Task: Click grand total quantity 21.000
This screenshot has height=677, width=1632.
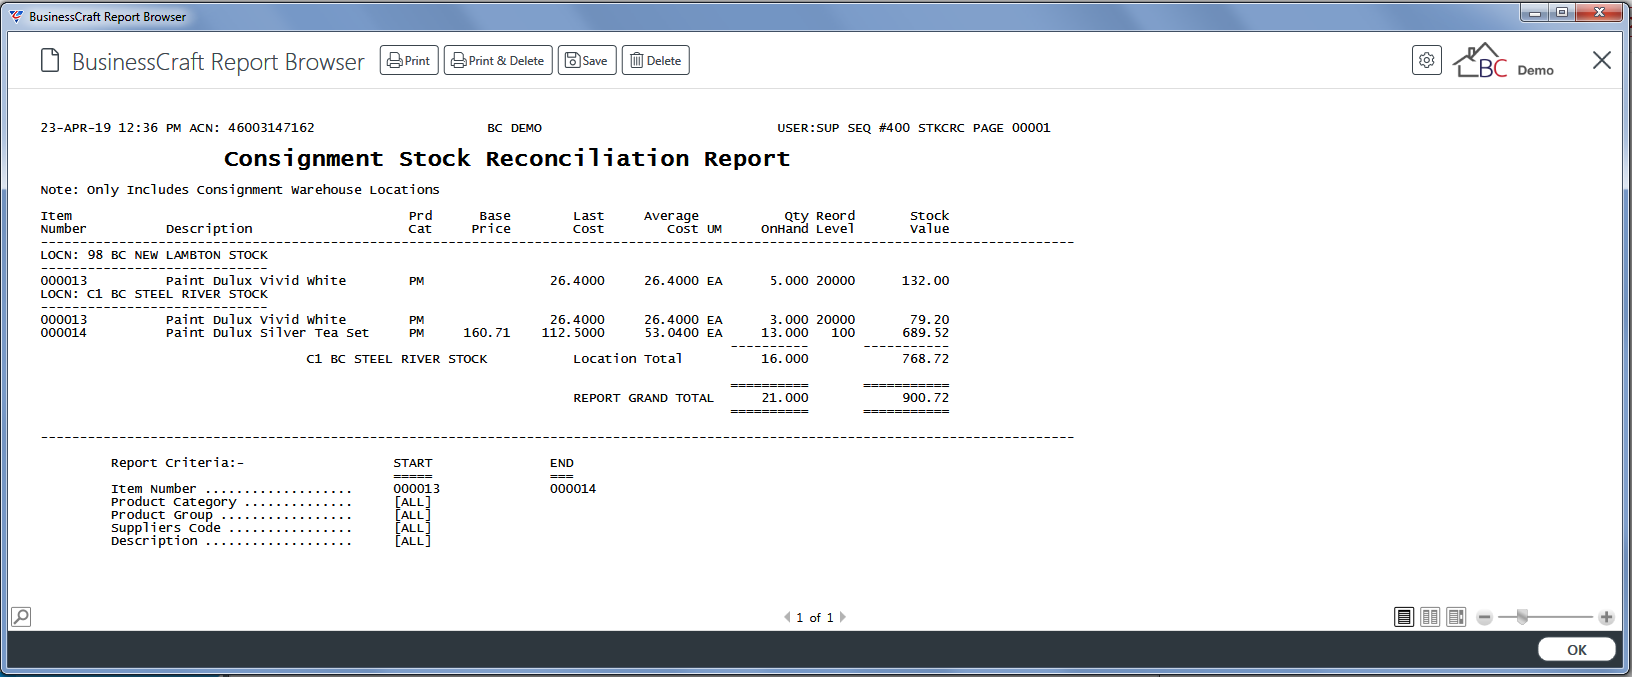Action: click(x=785, y=398)
